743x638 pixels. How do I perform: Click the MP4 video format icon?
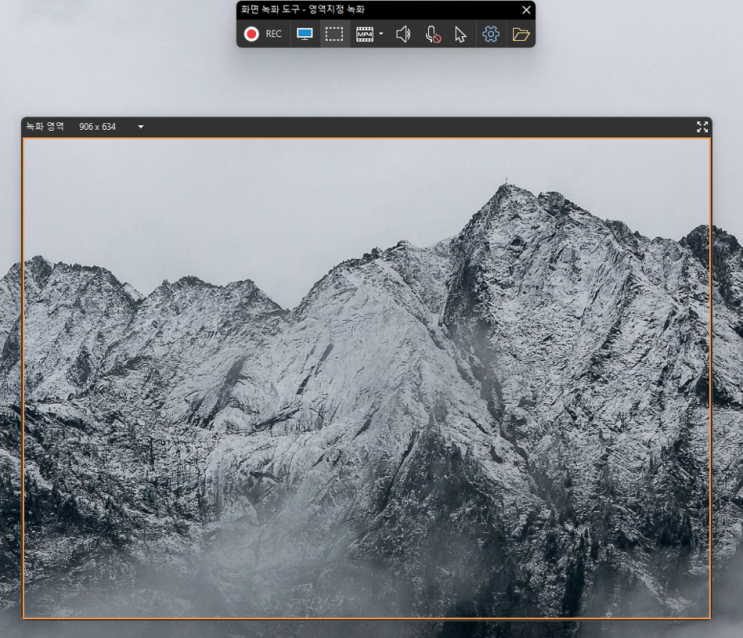[x=364, y=34]
